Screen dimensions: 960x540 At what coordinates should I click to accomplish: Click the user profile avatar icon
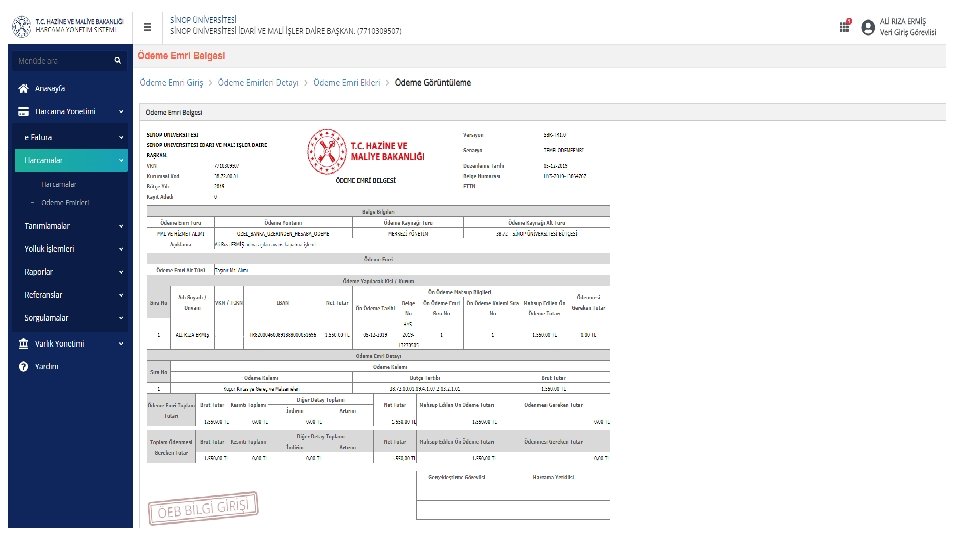[x=868, y=27]
